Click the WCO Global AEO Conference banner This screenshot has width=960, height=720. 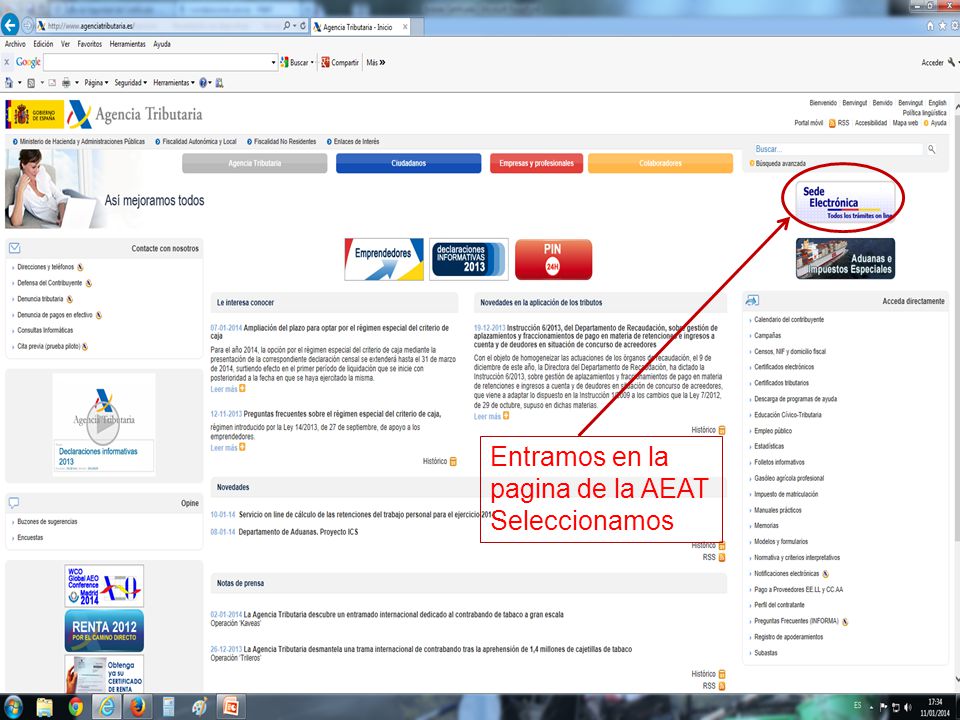point(104,586)
